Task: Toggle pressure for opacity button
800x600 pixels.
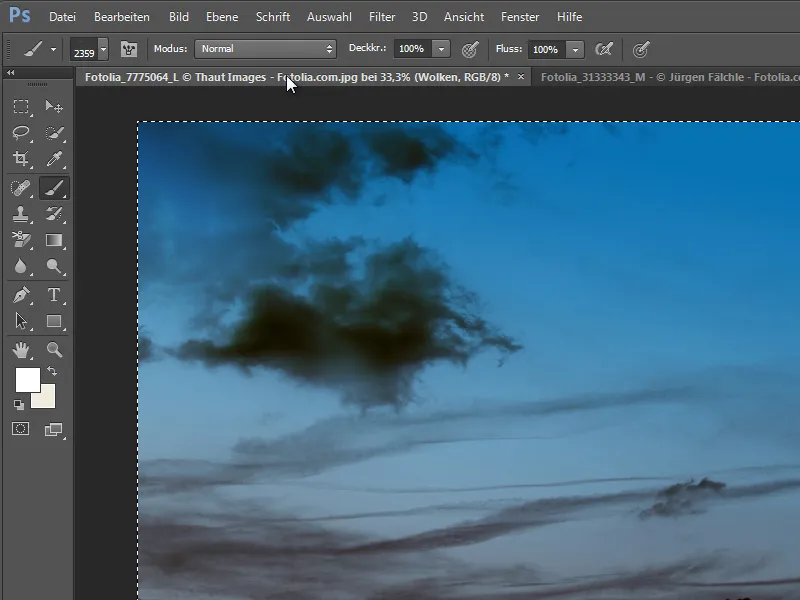Action: click(x=470, y=49)
